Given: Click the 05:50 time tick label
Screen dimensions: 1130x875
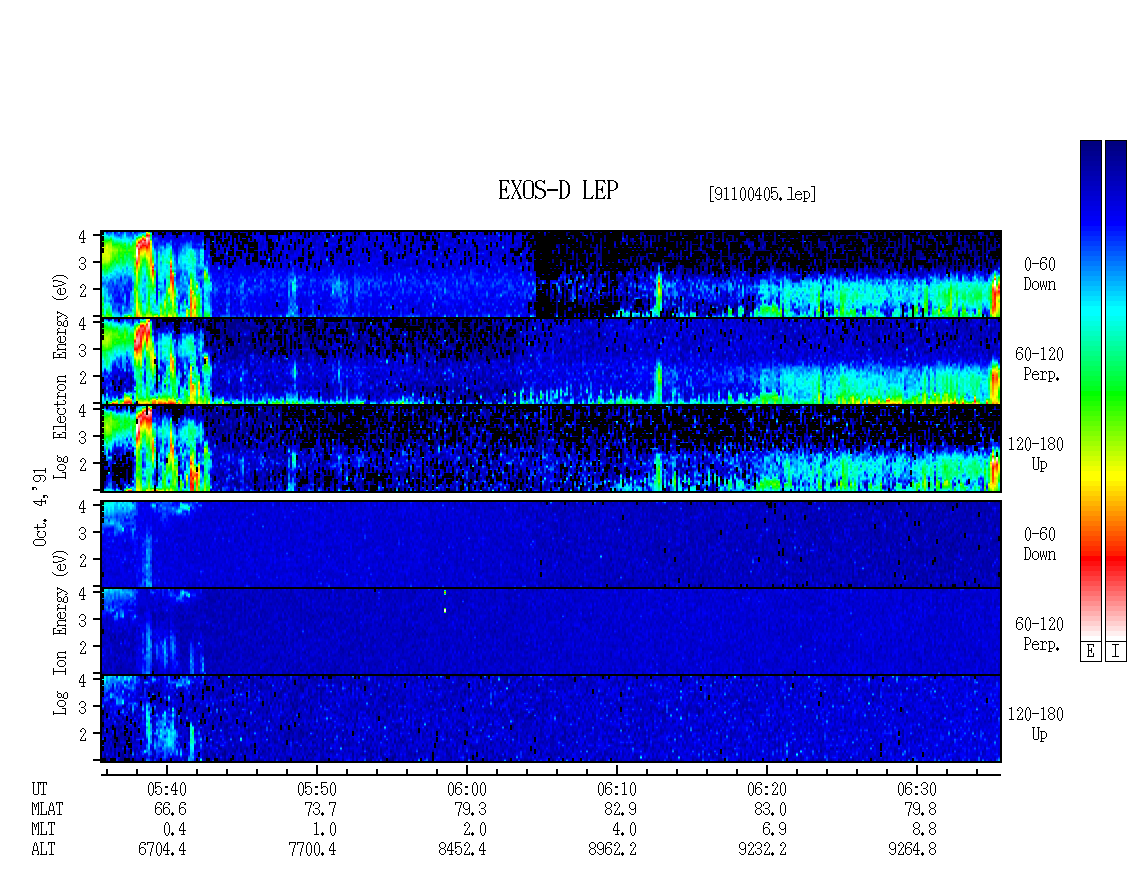Looking at the screenshot, I should click(317, 789).
